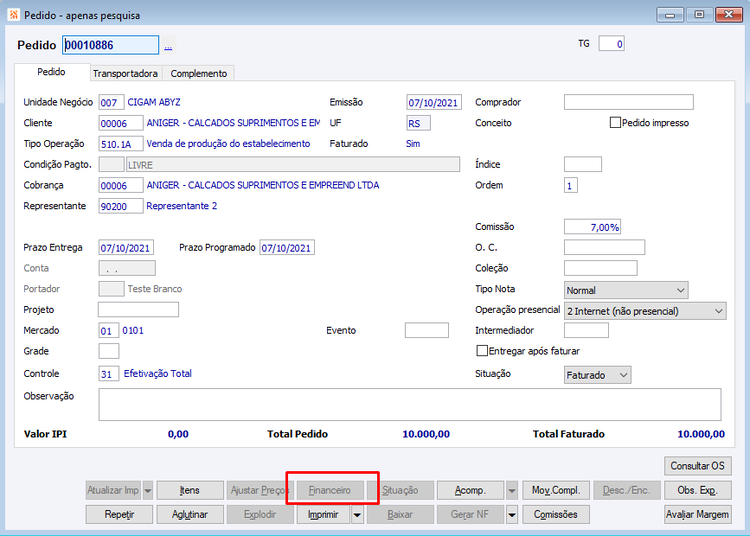Click into the Observação text area
750x536 pixels.
pos(410,405)
